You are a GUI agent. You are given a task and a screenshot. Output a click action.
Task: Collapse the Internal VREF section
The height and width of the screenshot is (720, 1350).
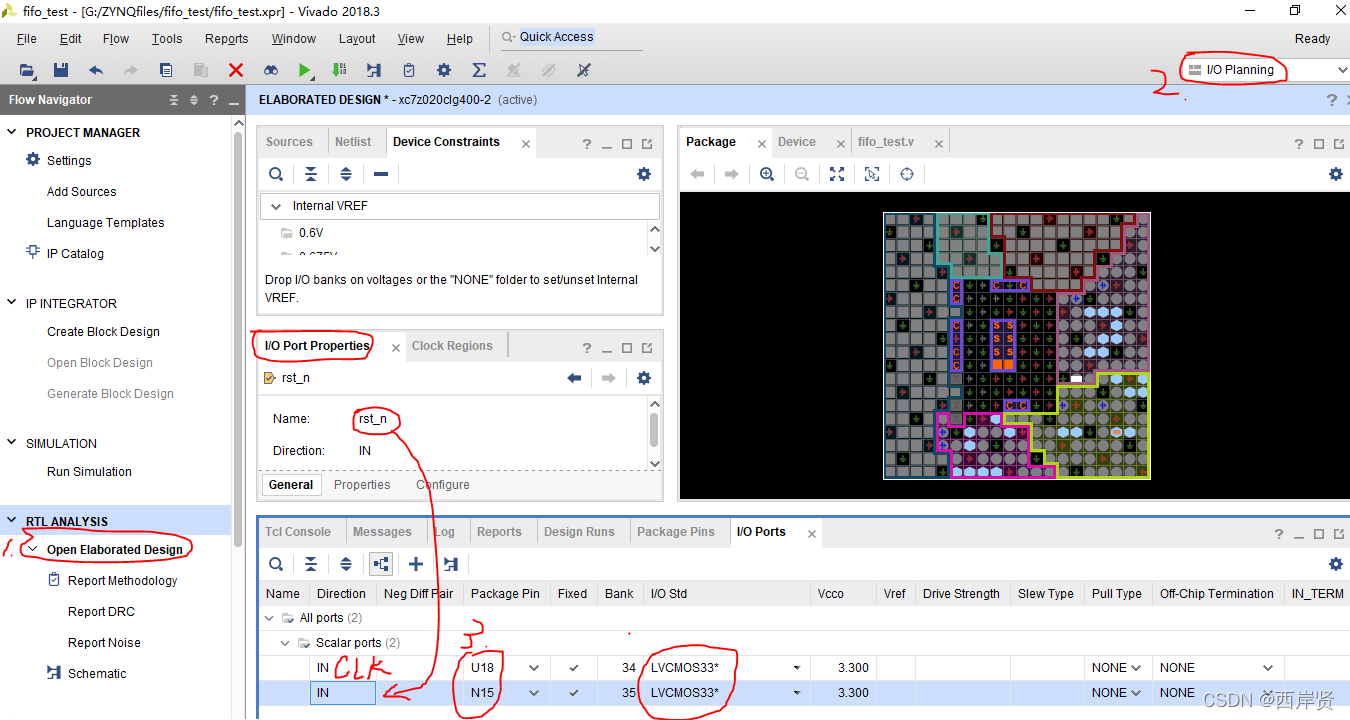276,206
